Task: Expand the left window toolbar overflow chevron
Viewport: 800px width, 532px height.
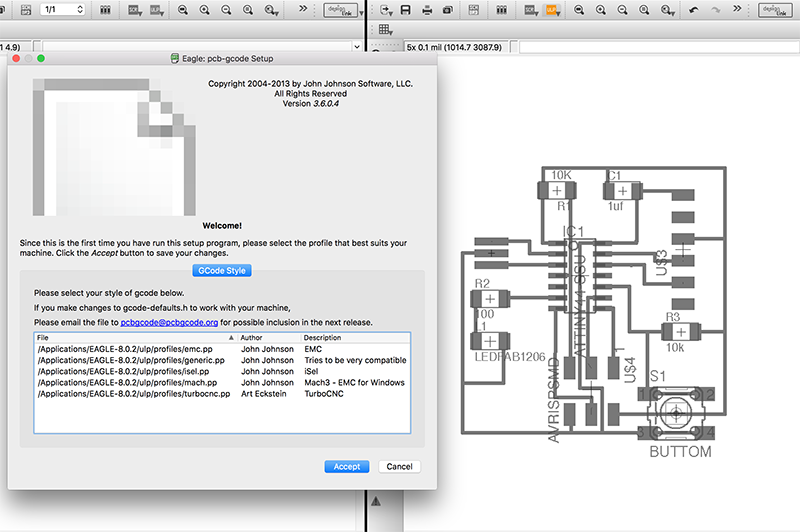Action: click(303, 9)
